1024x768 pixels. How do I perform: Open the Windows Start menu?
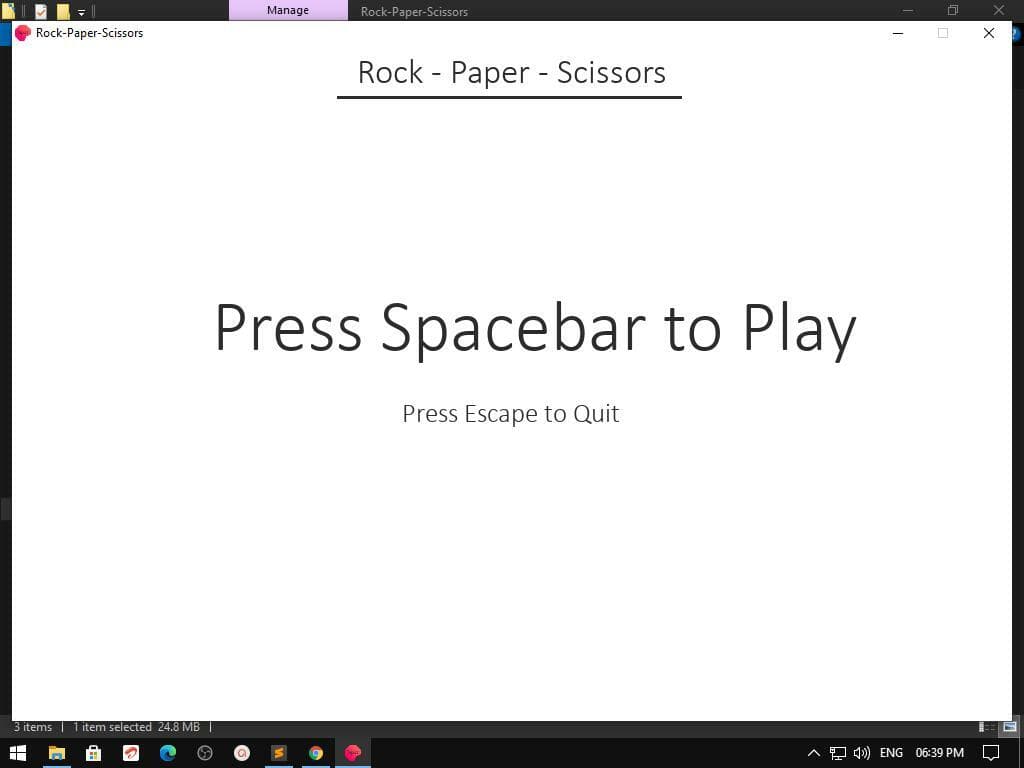pos(18,753)
